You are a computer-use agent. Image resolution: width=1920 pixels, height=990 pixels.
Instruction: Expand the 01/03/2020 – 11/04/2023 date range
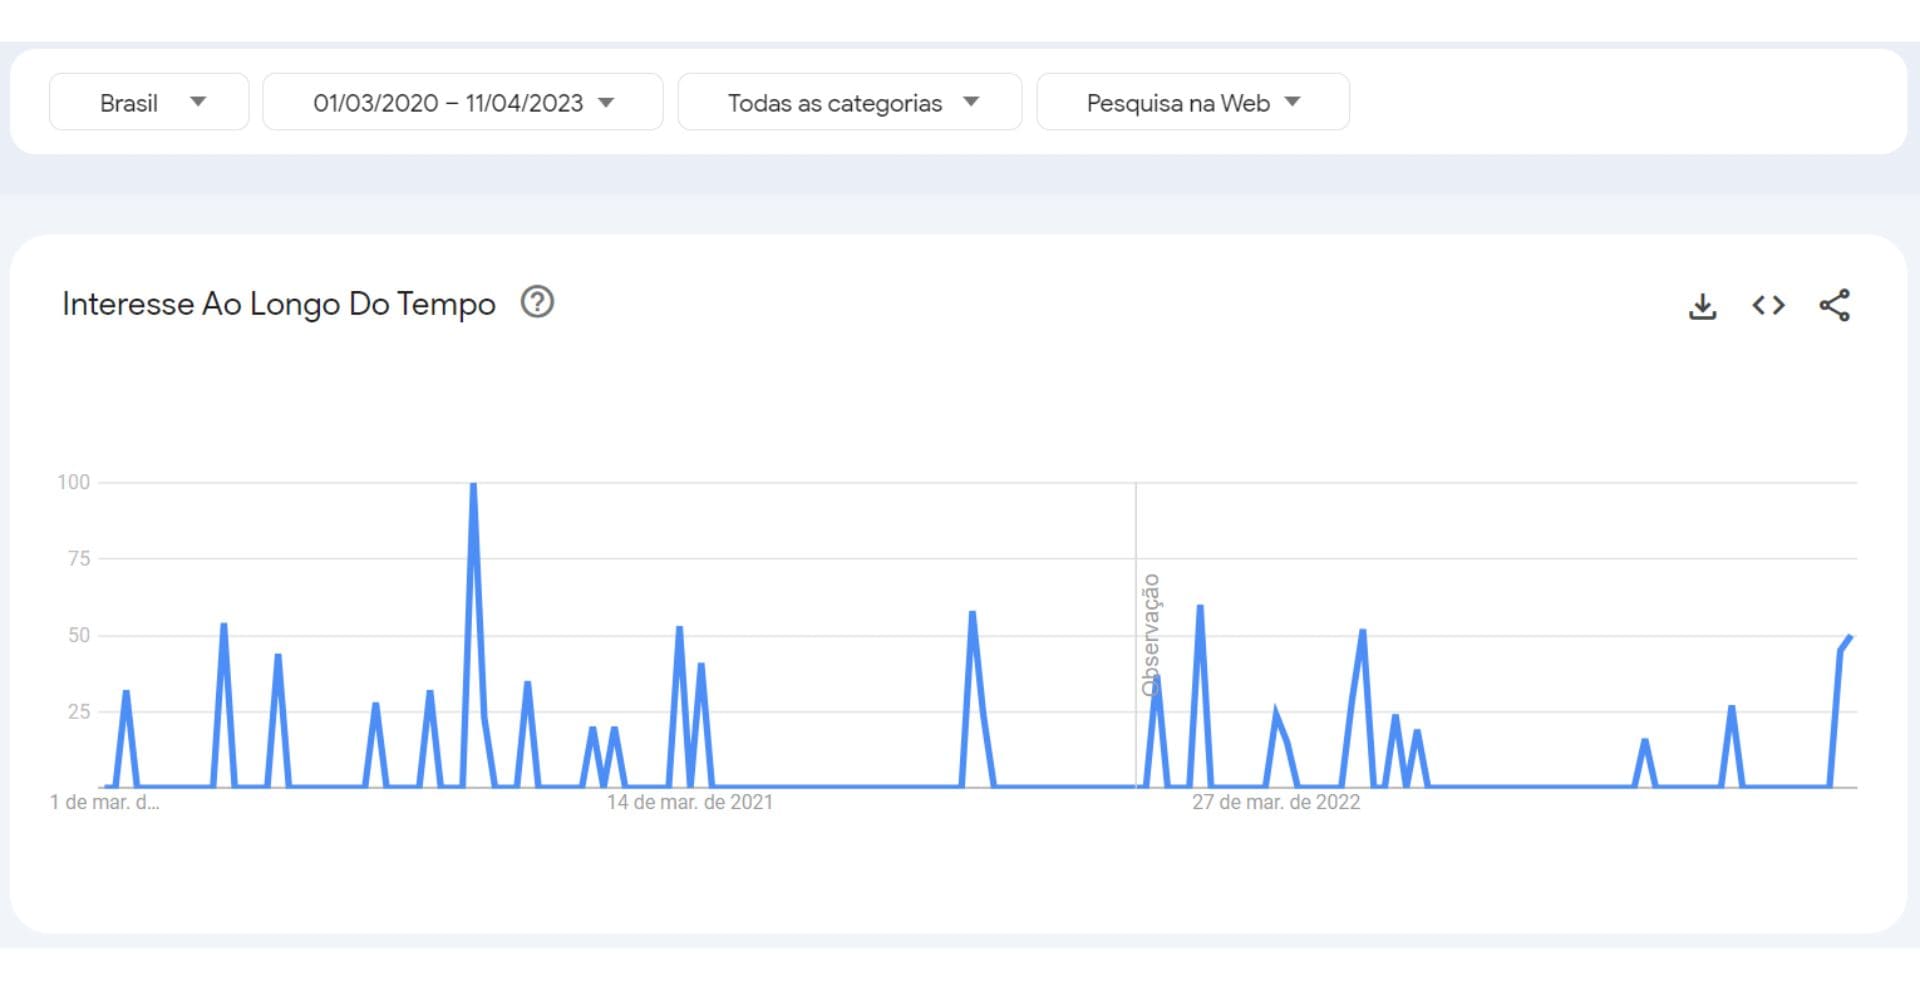point(462,102)
